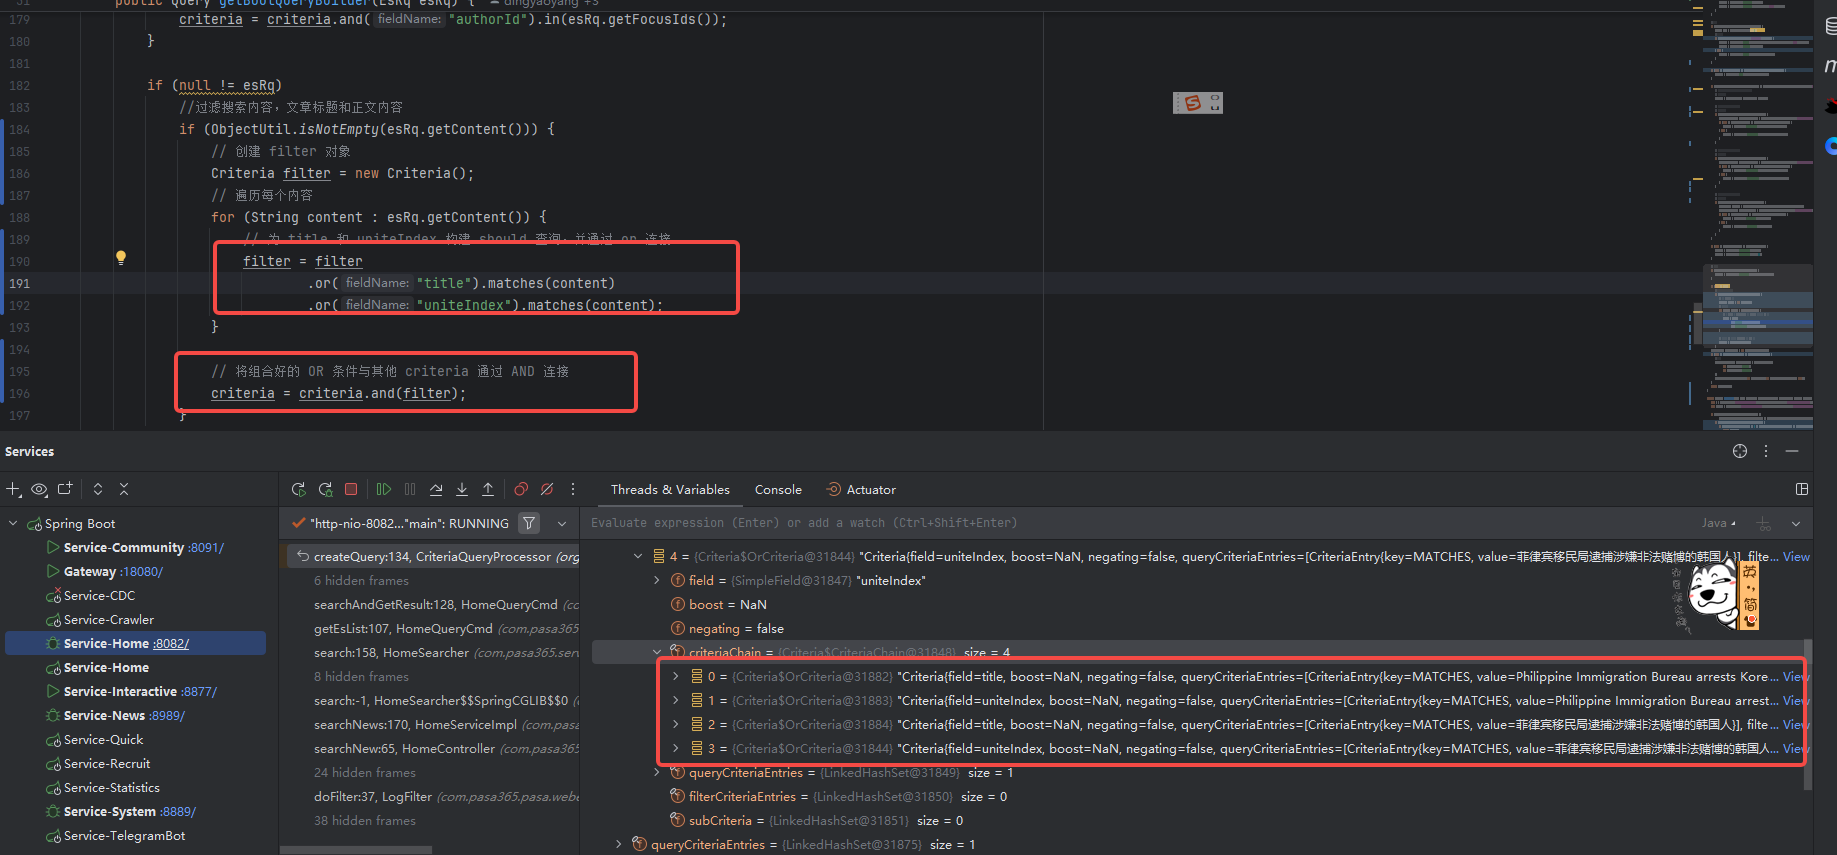
Task: Click the Services panel crosshair locate icon
Action: 1740,451
